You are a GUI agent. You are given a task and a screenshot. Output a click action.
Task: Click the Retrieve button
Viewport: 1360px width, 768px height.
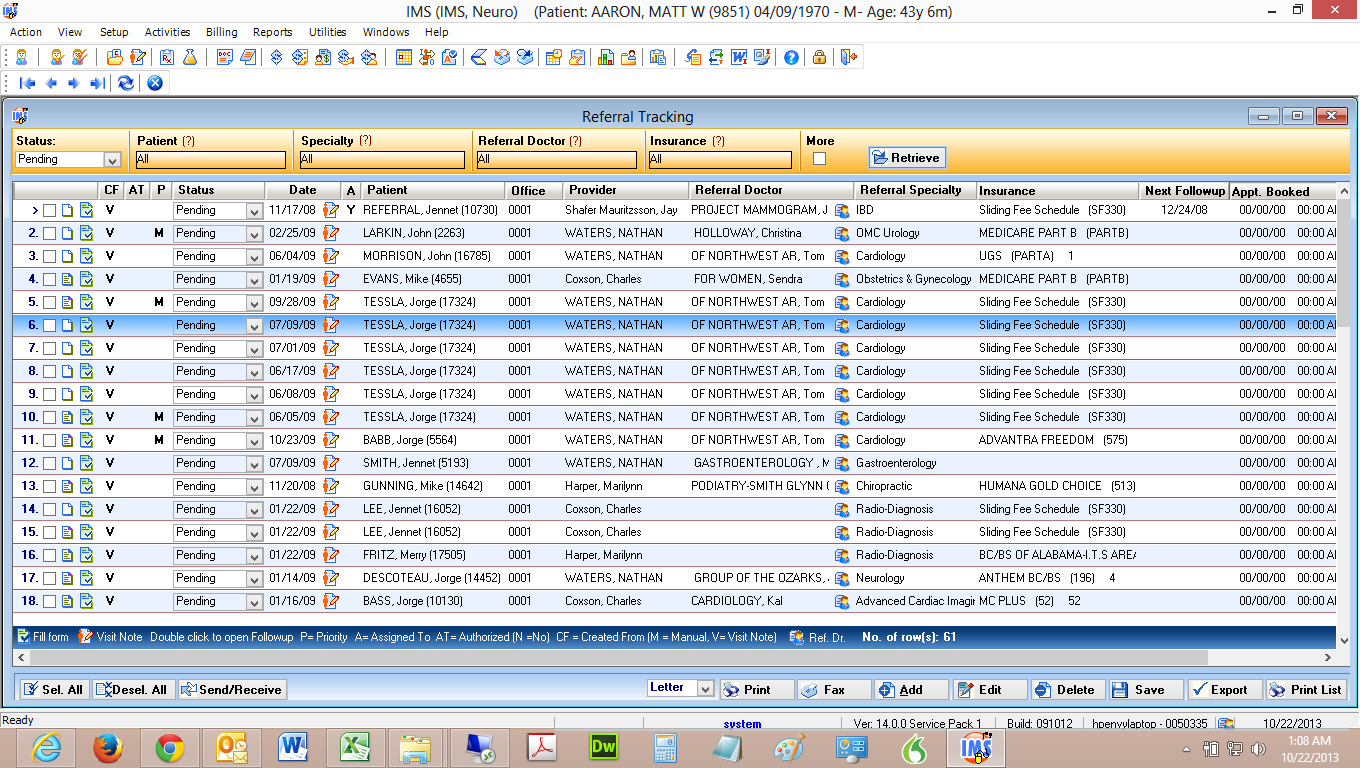click(906, 157)
